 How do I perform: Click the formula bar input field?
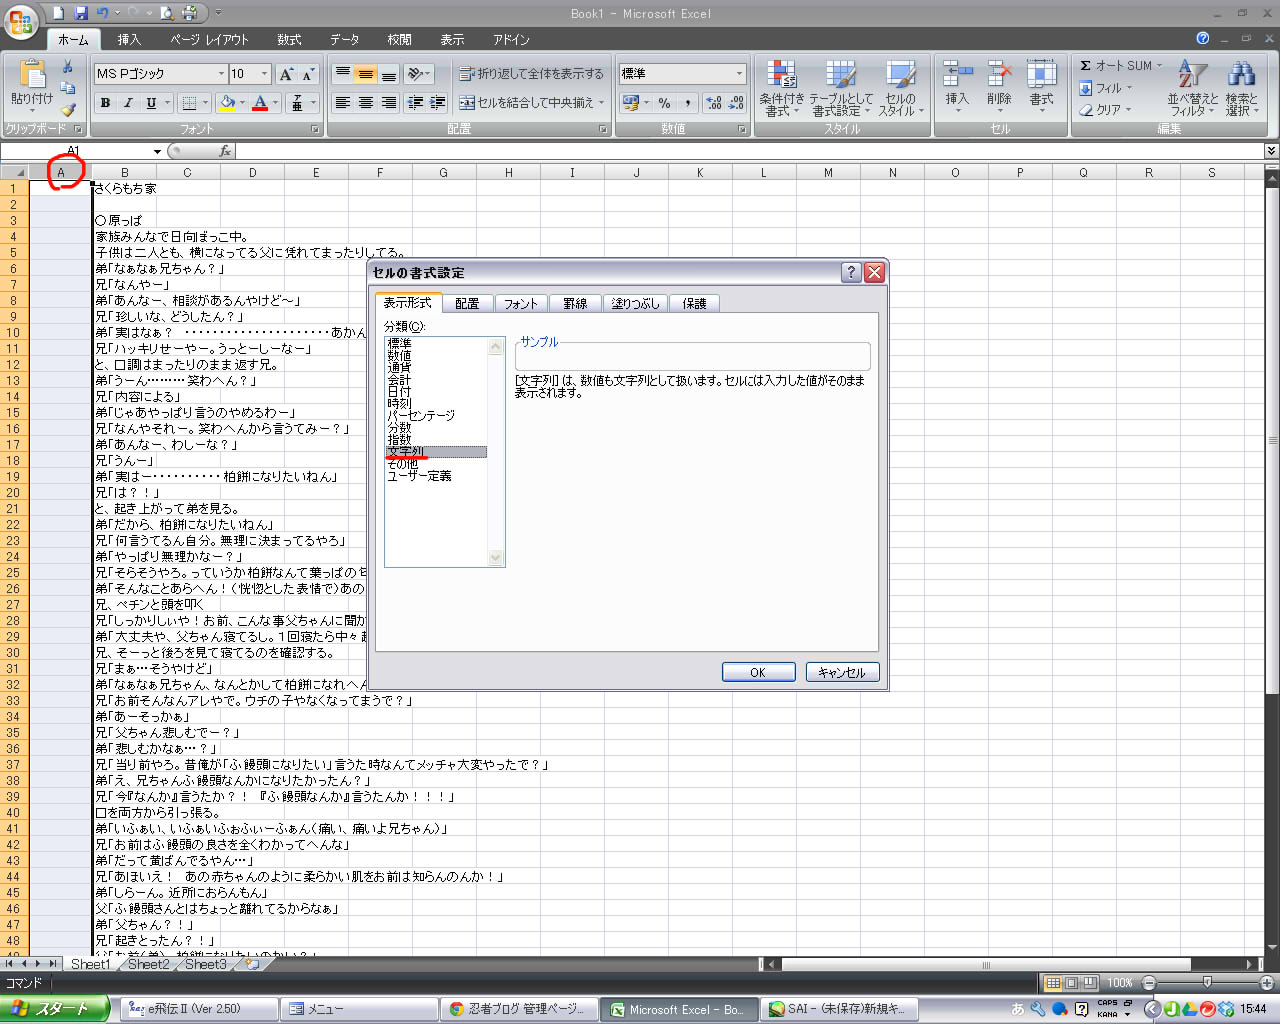click(749, 151)
